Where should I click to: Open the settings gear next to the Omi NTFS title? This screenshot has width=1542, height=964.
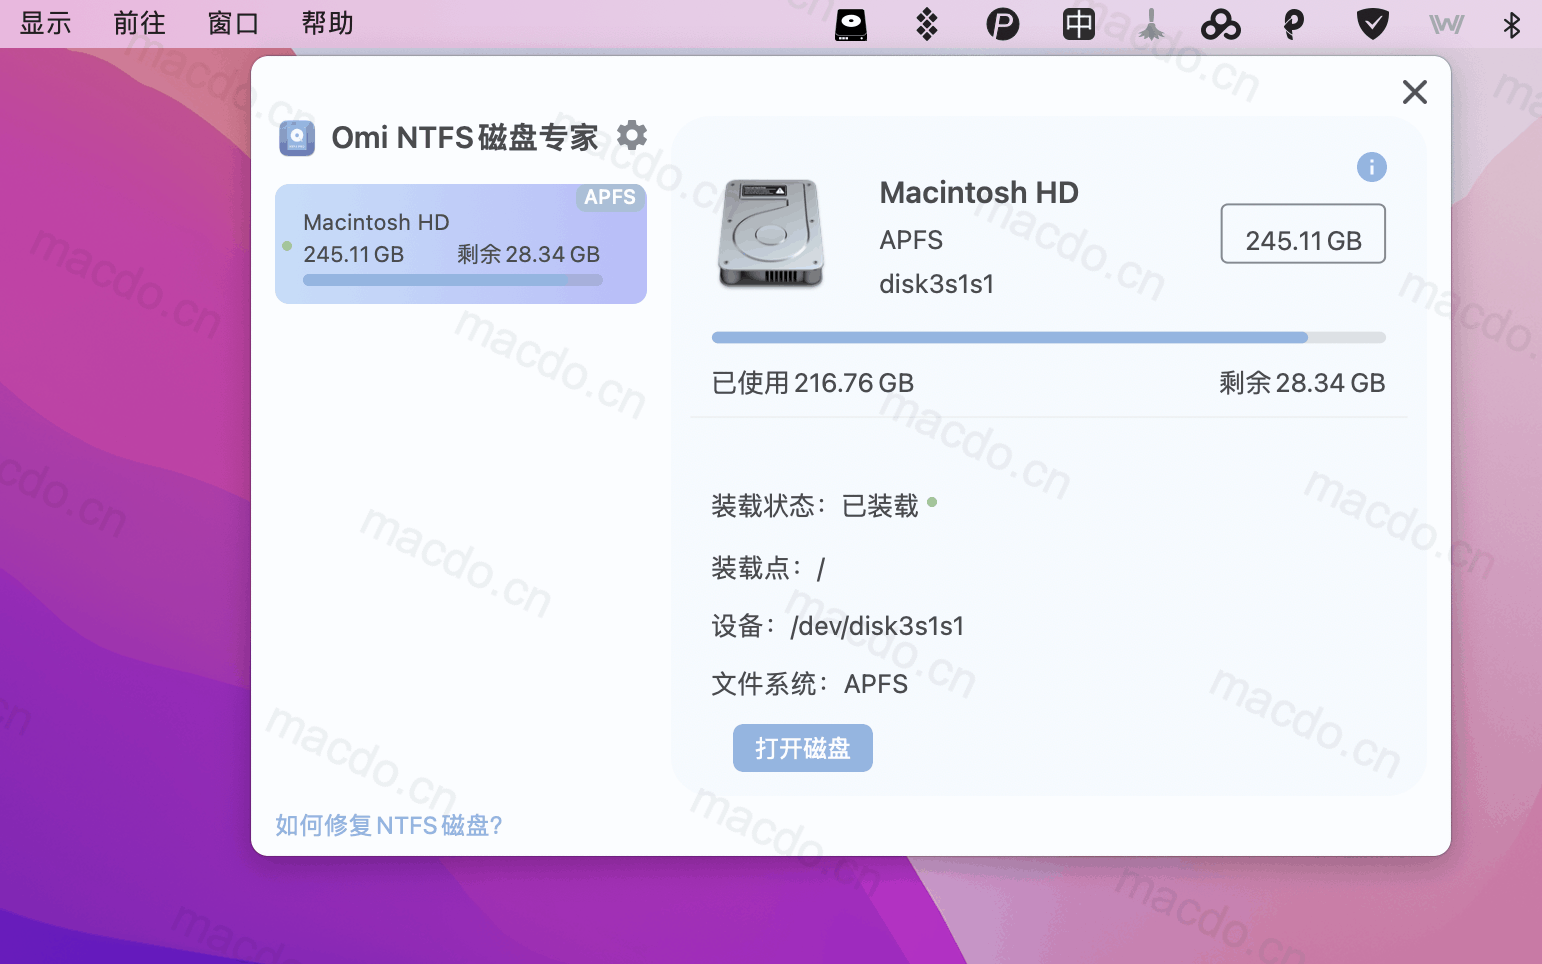[x=632, y=135]
